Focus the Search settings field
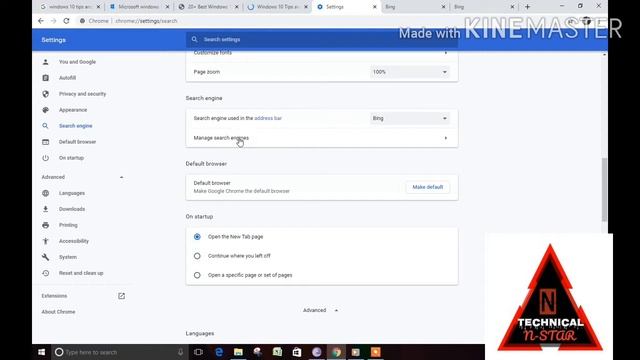640x360 pixels. click(322, 40)
